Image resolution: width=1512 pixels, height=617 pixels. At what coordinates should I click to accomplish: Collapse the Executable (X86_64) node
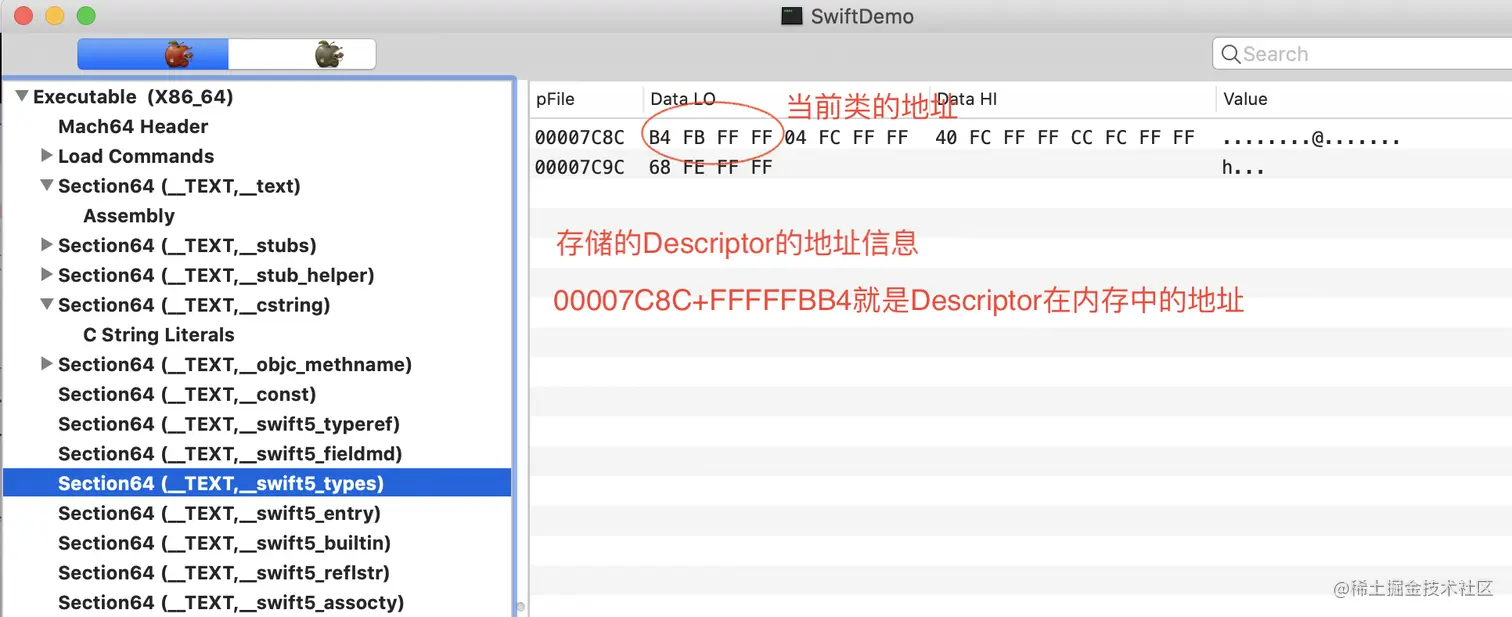tap(22, 97)
